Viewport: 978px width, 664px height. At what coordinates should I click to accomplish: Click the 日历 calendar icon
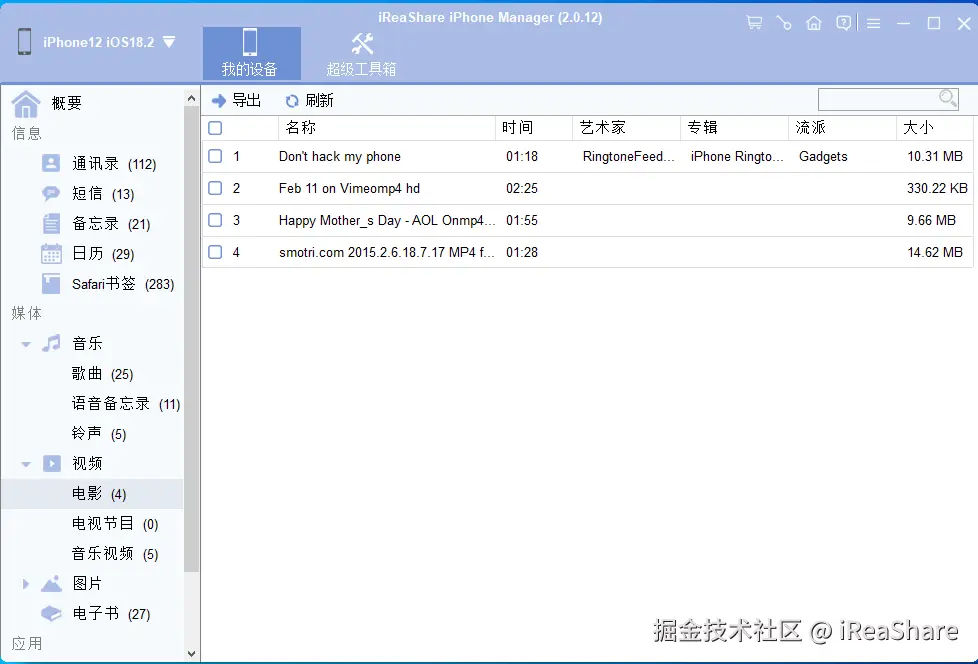51,253
